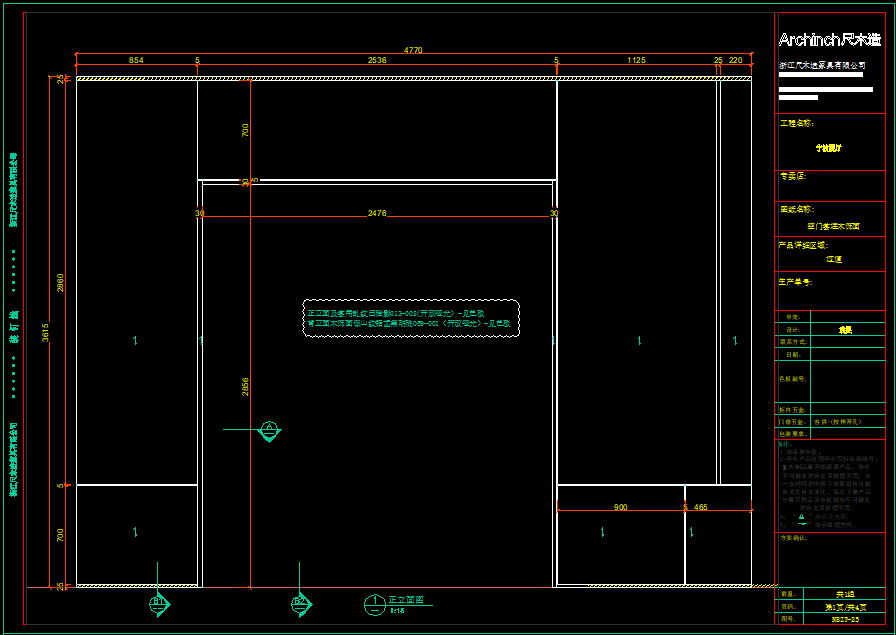Click the circled 1 drawing title bubble
Screen dimensions: 896x635
point(375,605)
